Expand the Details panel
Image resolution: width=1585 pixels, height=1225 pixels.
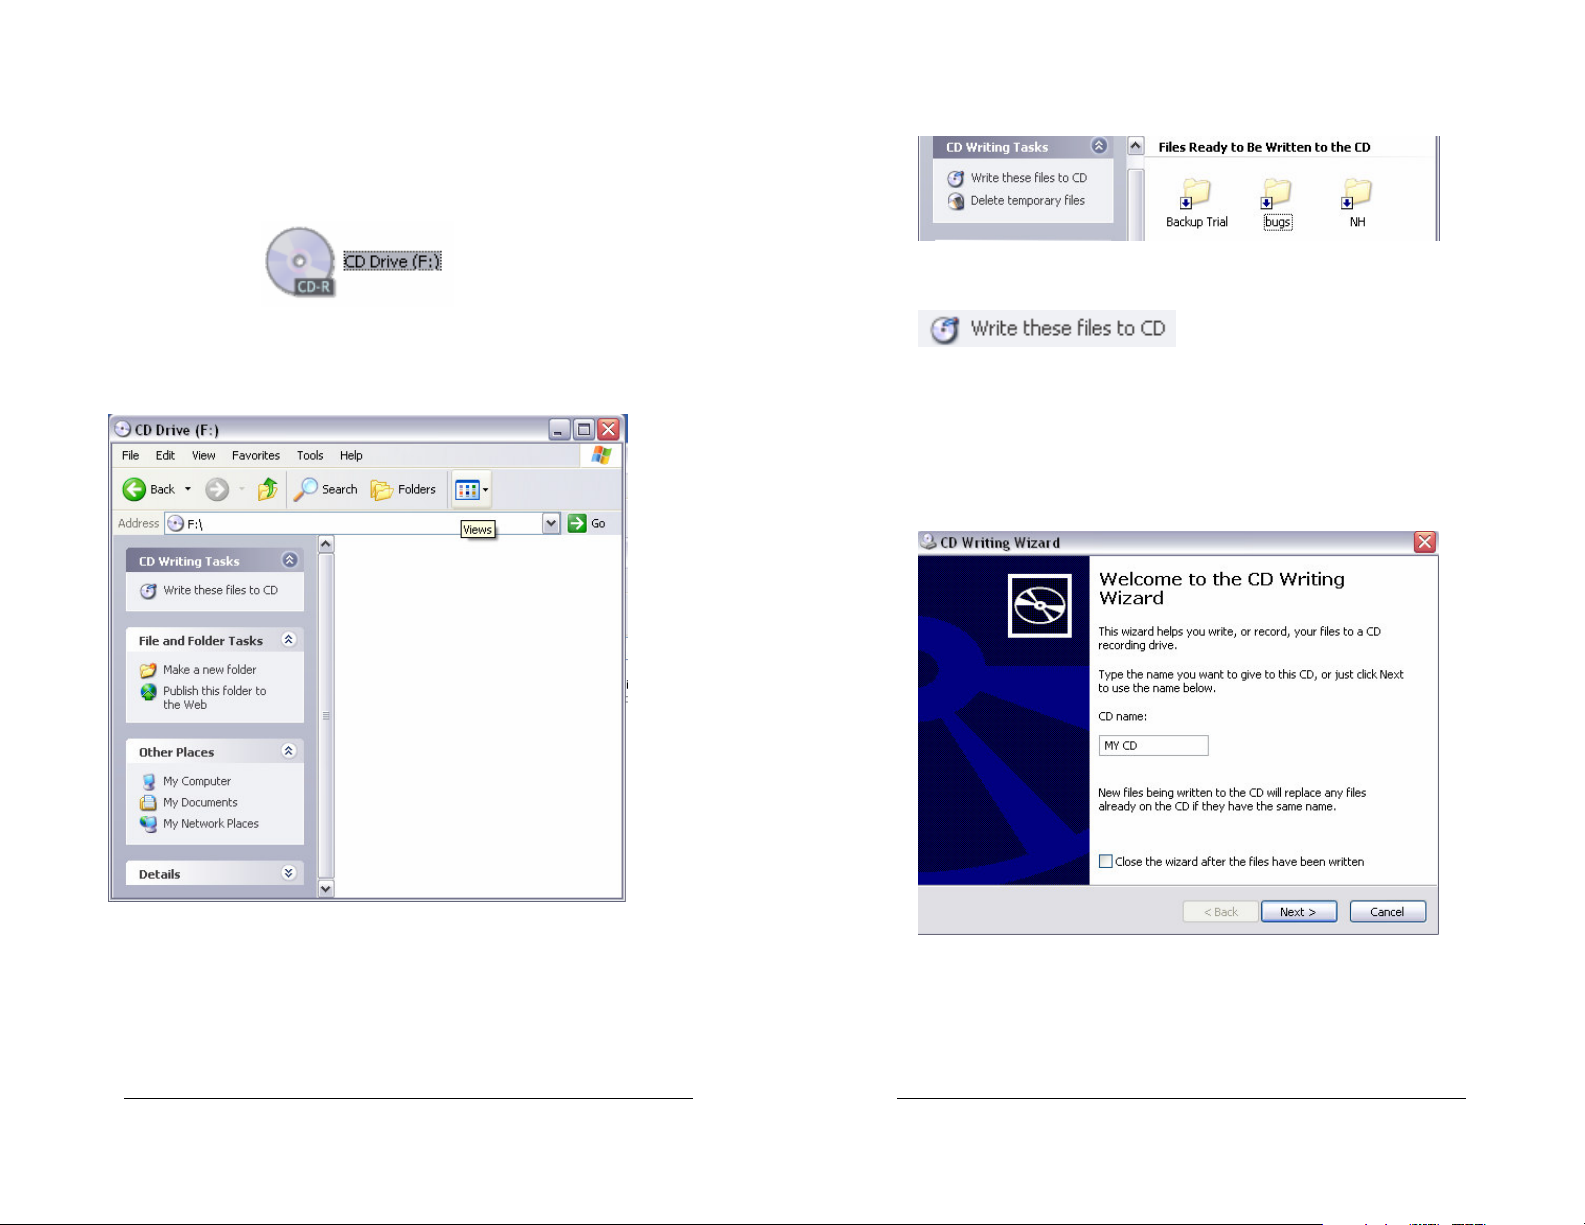(x=289, y=873)
